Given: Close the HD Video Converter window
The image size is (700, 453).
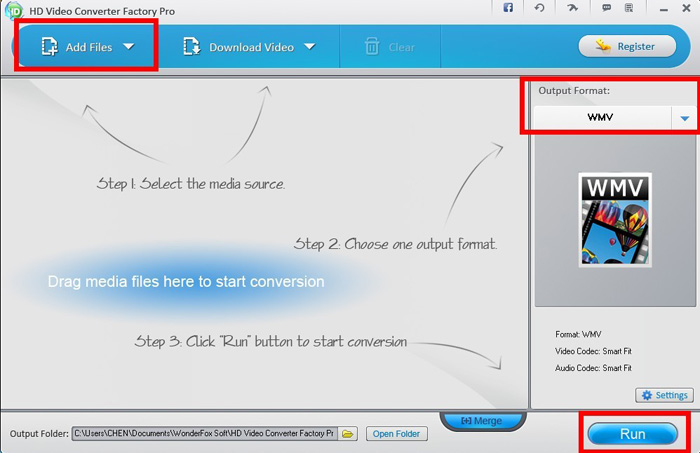Looking at the screenshot, I should point(687,8).
